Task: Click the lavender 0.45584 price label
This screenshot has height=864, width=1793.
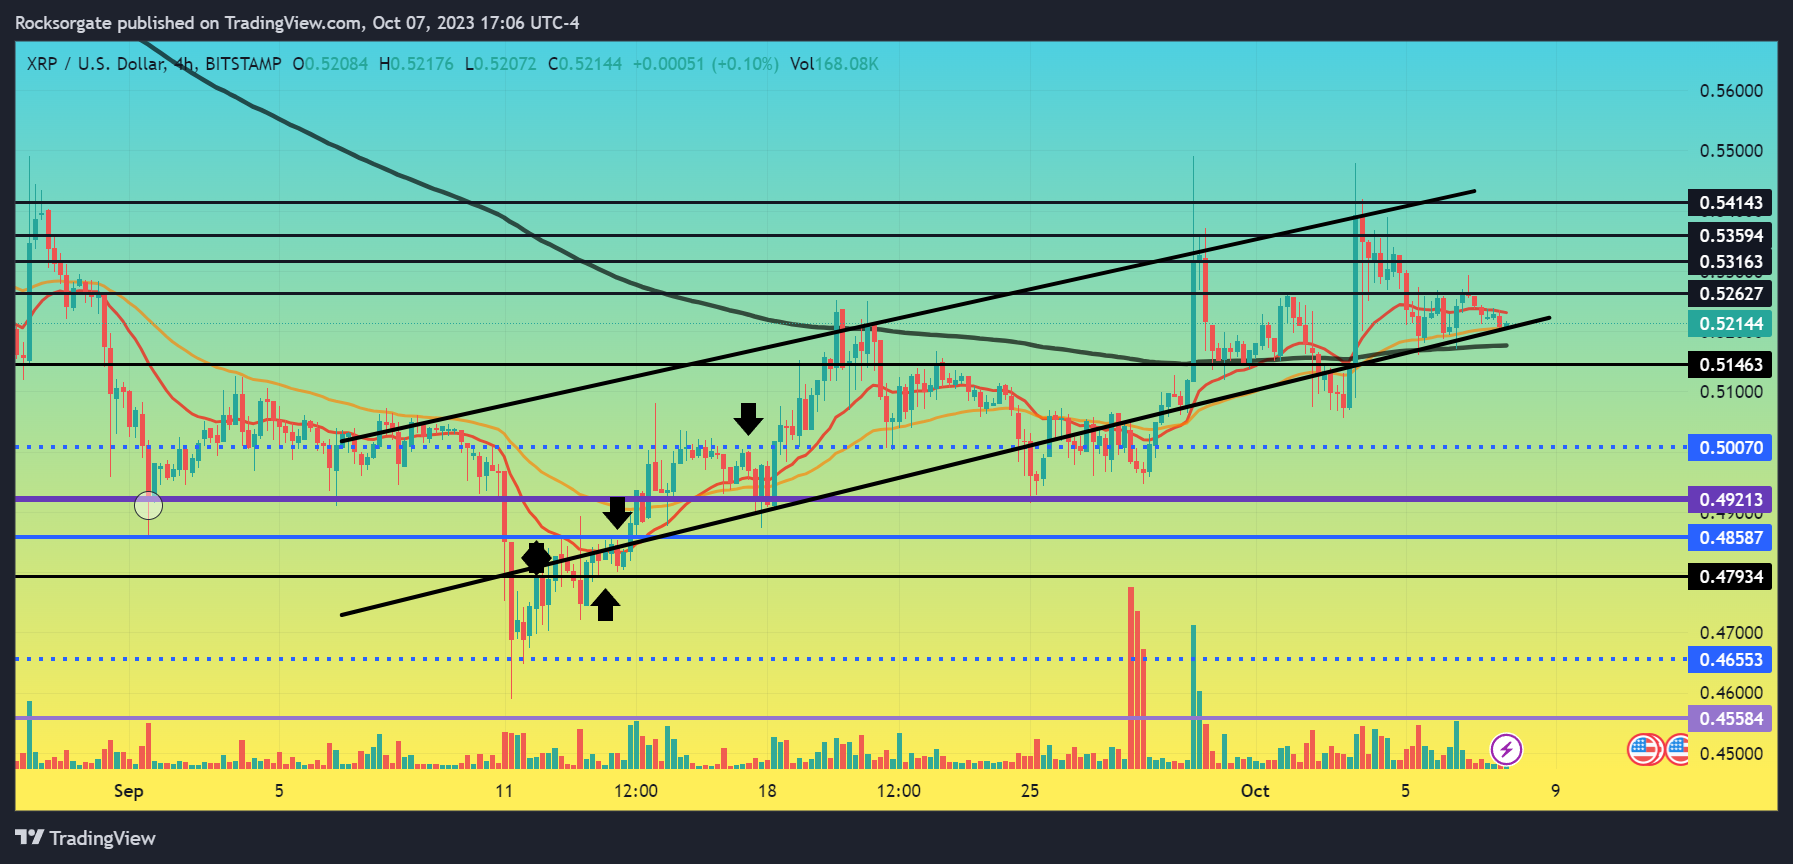Action: 1730,719
